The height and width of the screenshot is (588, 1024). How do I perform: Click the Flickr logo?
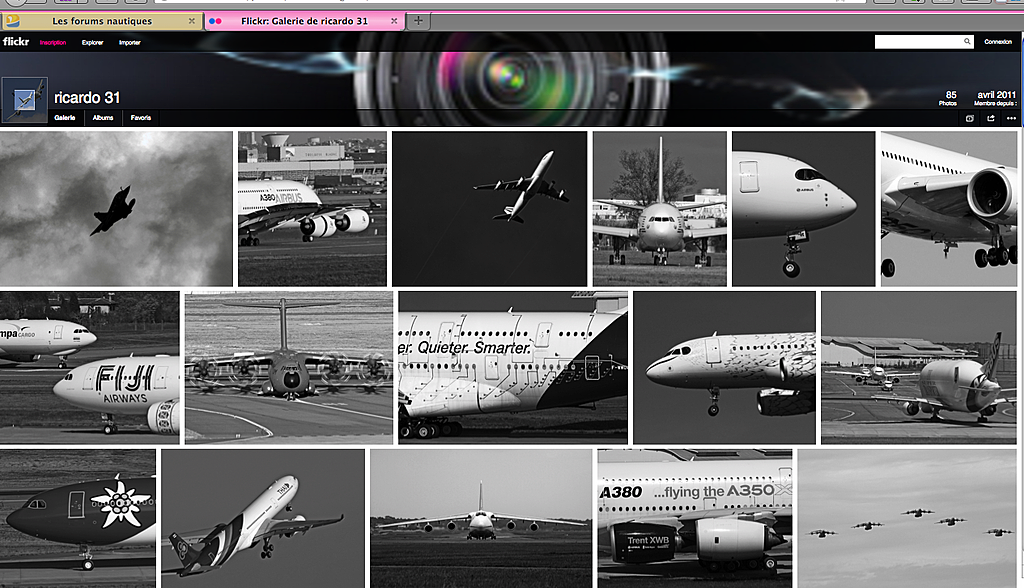[x=16, y=42]
